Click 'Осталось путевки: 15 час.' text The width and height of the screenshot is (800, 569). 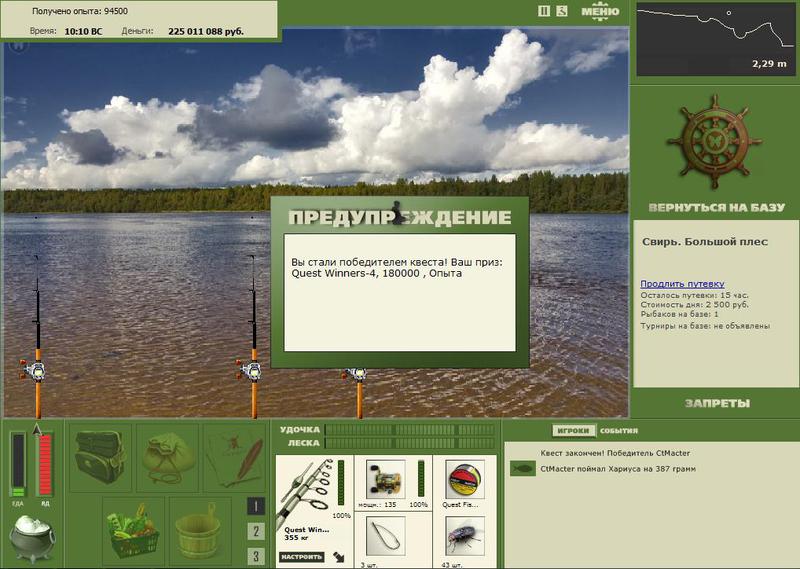tap(694, 295)
